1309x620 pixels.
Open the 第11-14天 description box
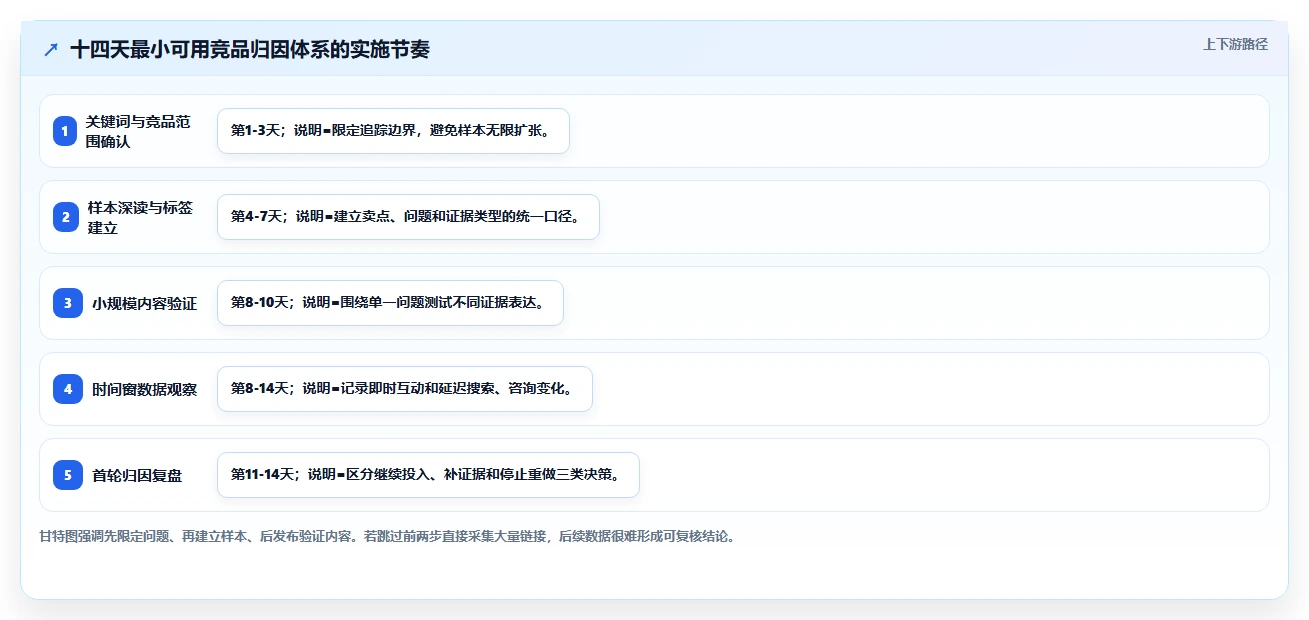pos(428,475)
